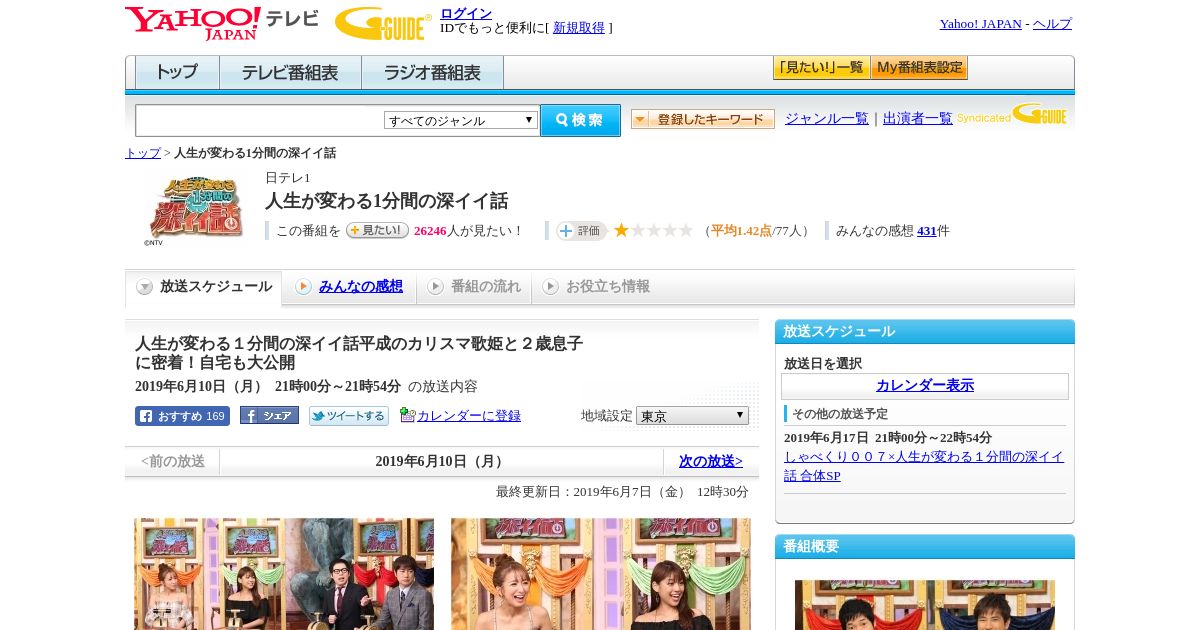Click the +見たい! button
This screenshot has height=630, width=1200.
377,230
